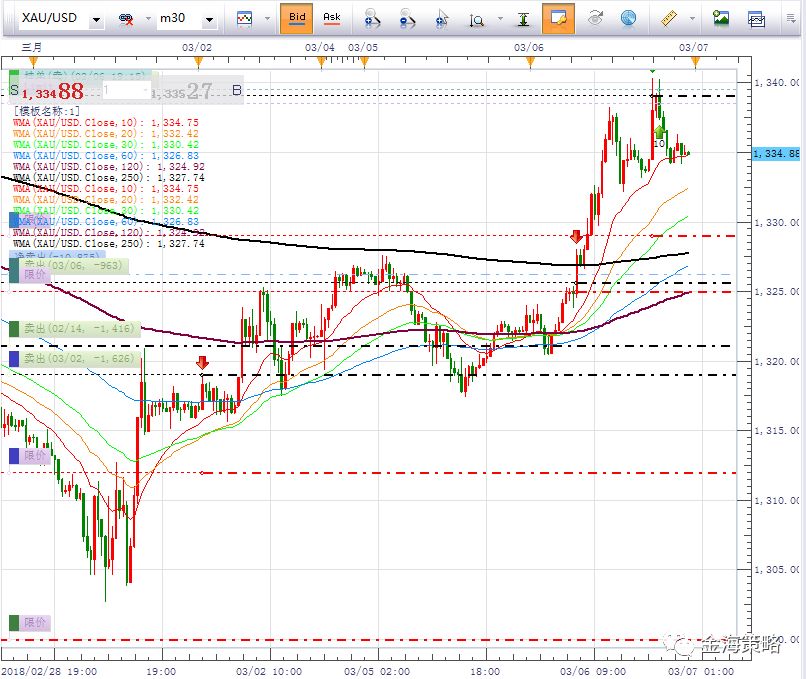
Task: Select the yellow ruler measurement tool
Action: click(670, 18)
